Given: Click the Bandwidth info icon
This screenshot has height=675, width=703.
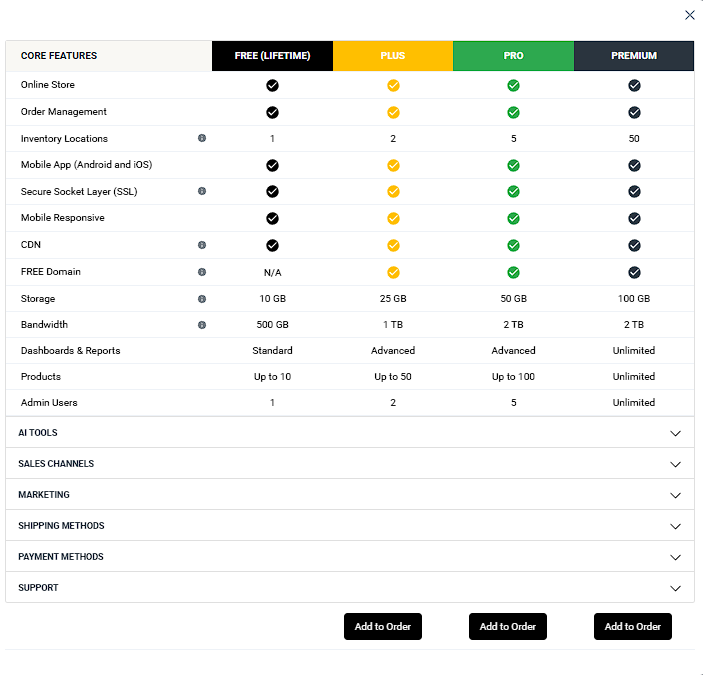Looking at the screenshot, I should coord(202,325).
